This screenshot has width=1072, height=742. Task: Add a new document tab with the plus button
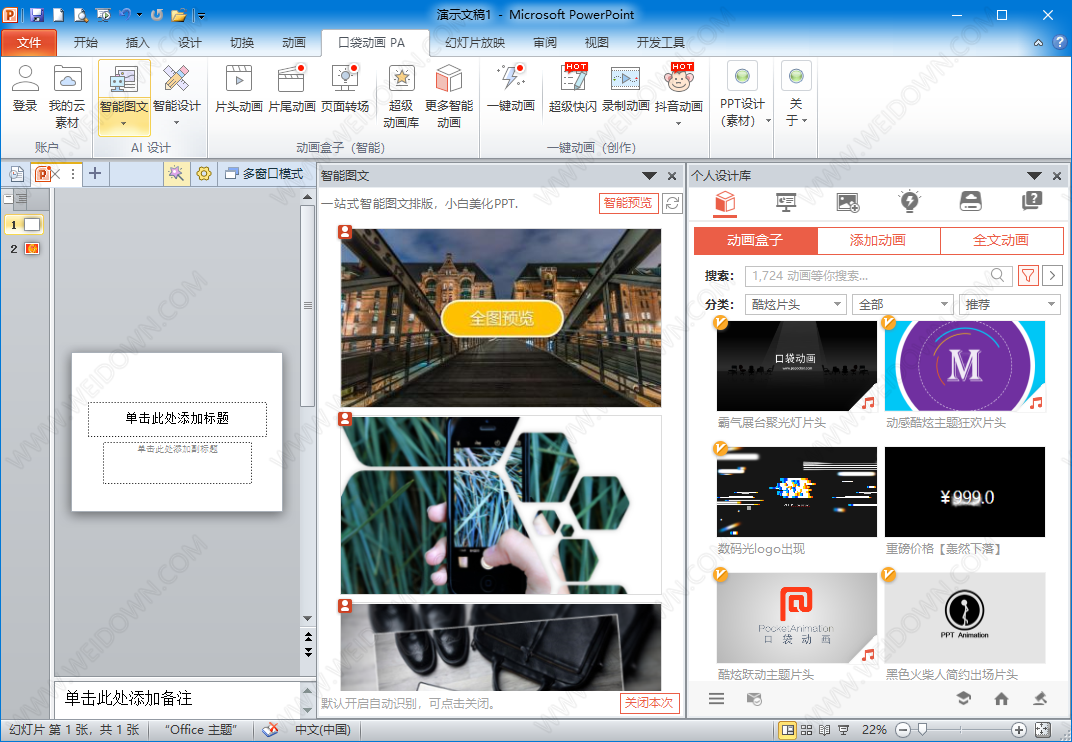tap(95, 174)
